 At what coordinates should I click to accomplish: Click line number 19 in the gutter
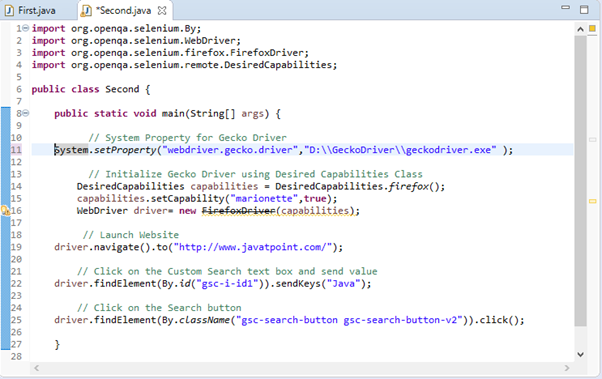16,247
